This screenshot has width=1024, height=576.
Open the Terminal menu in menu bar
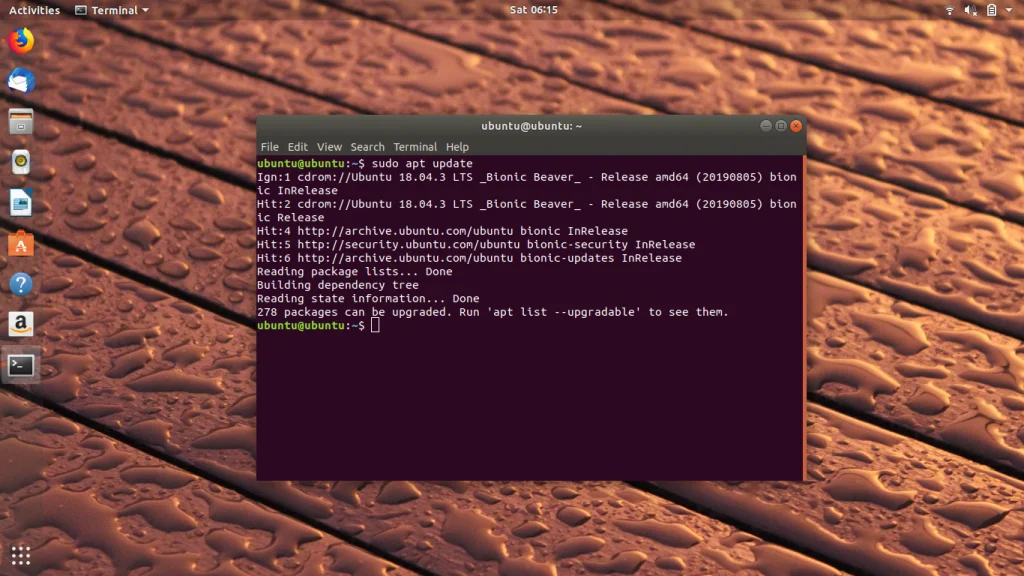415,147
